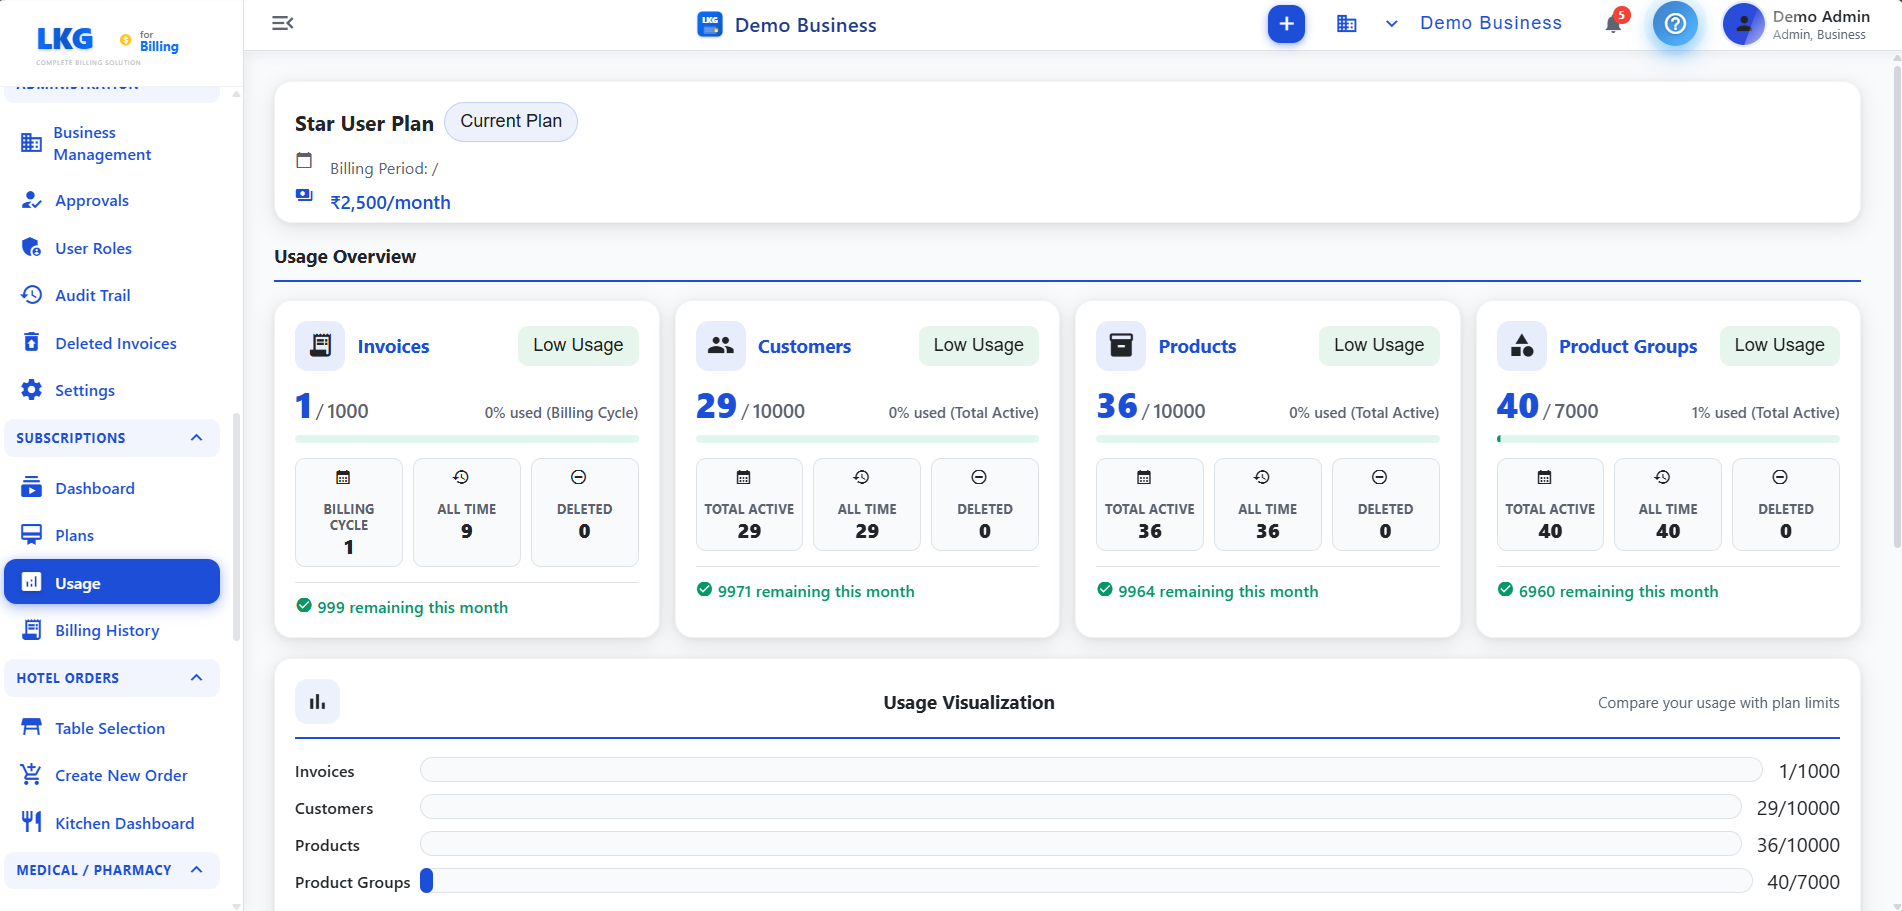Click '6960 remaining this month' text

[x=1618, y=591]
